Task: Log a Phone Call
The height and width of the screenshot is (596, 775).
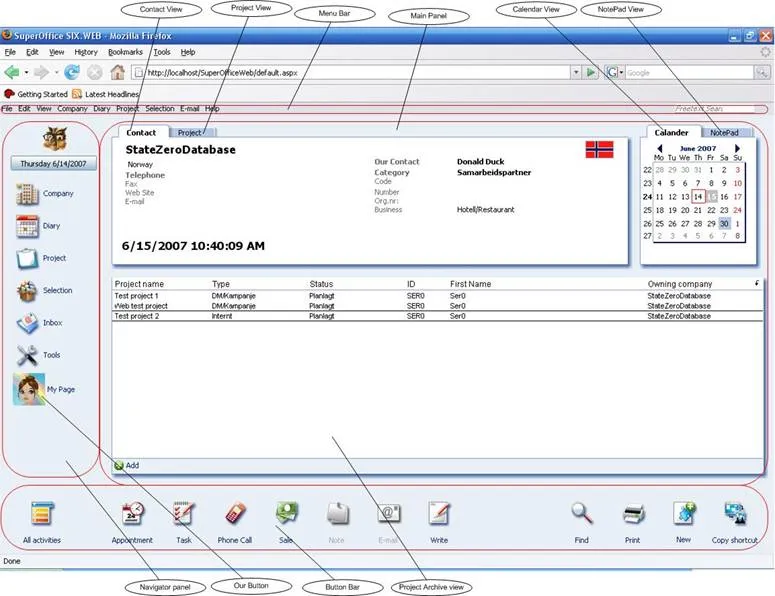Action: coord(235,514)
